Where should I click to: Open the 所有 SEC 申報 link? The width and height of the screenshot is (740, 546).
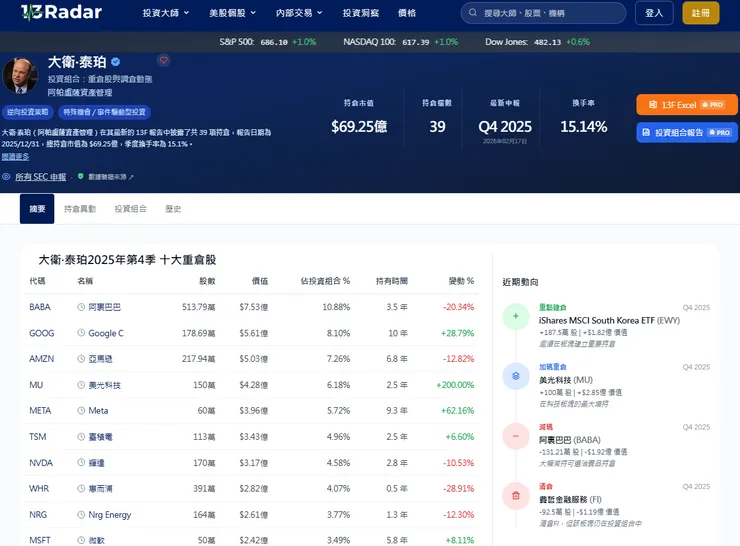[x=41, y=177]
